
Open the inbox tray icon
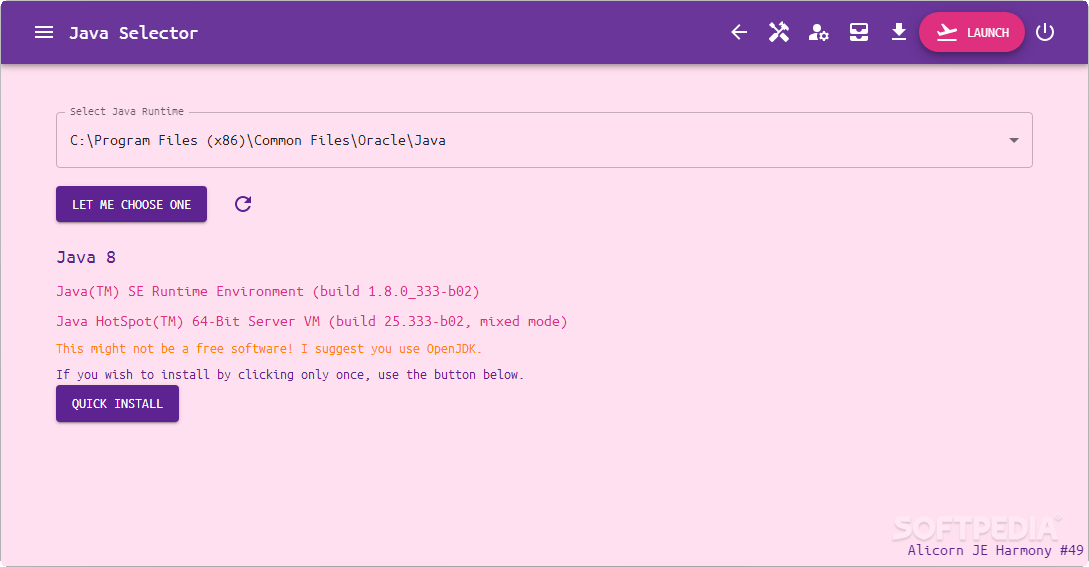click(x=859, y=32)
